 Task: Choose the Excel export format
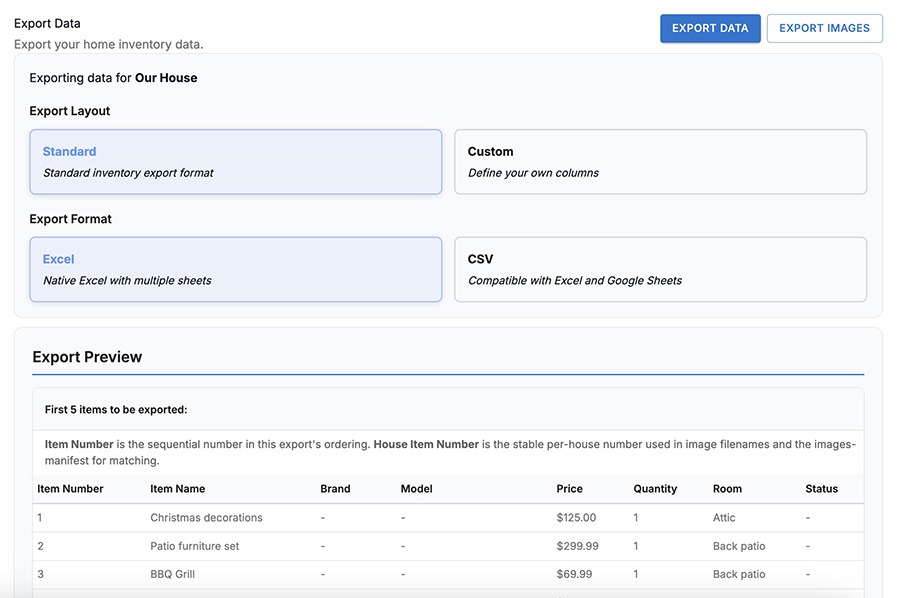236,268
